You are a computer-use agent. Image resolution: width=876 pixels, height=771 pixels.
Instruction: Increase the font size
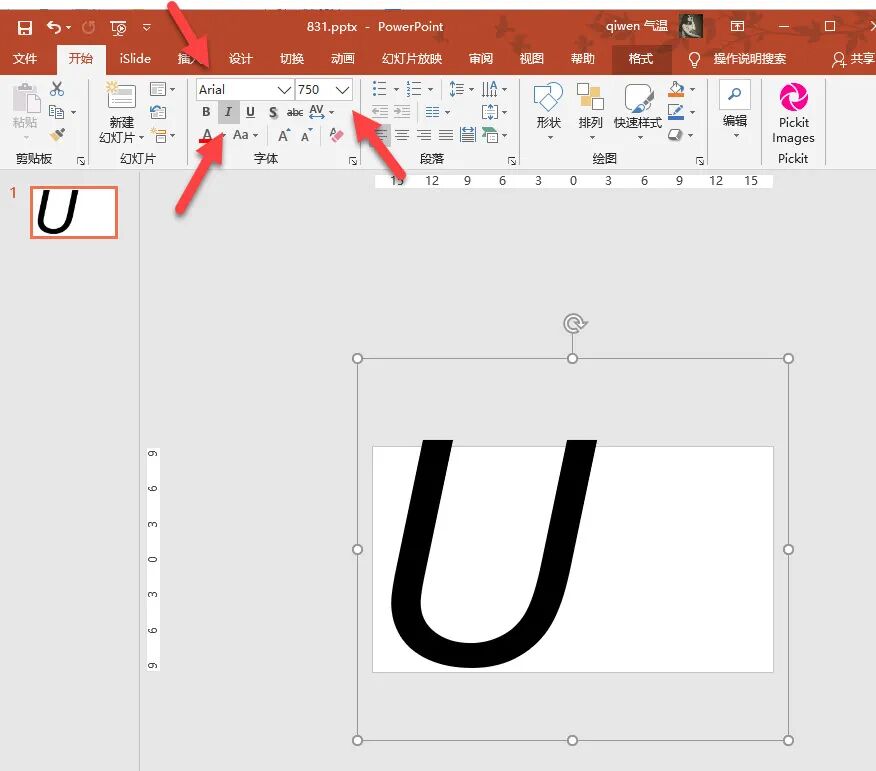[x=284, y=135]
